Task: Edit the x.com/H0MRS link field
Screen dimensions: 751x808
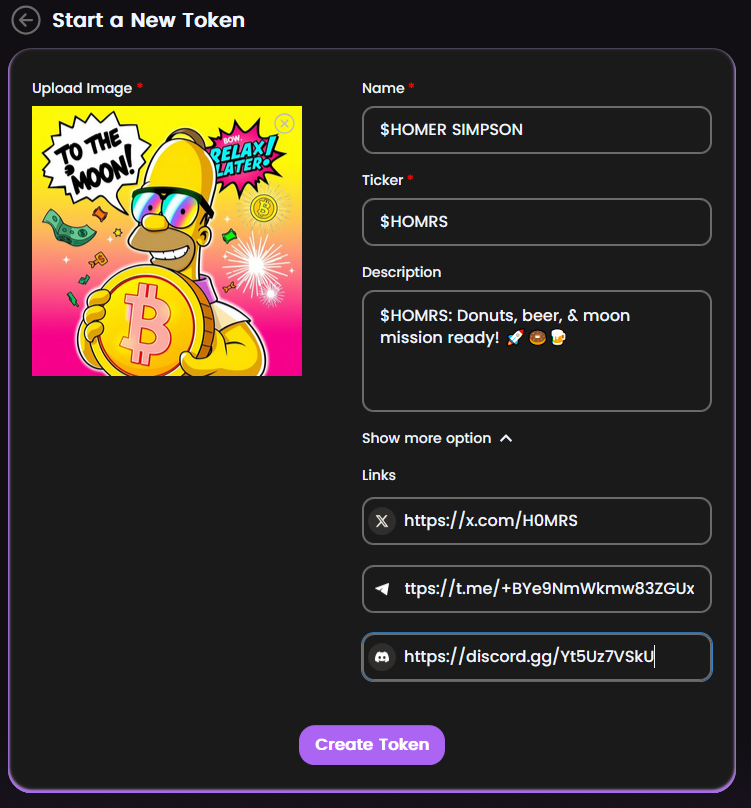Action: click(537, 521)
